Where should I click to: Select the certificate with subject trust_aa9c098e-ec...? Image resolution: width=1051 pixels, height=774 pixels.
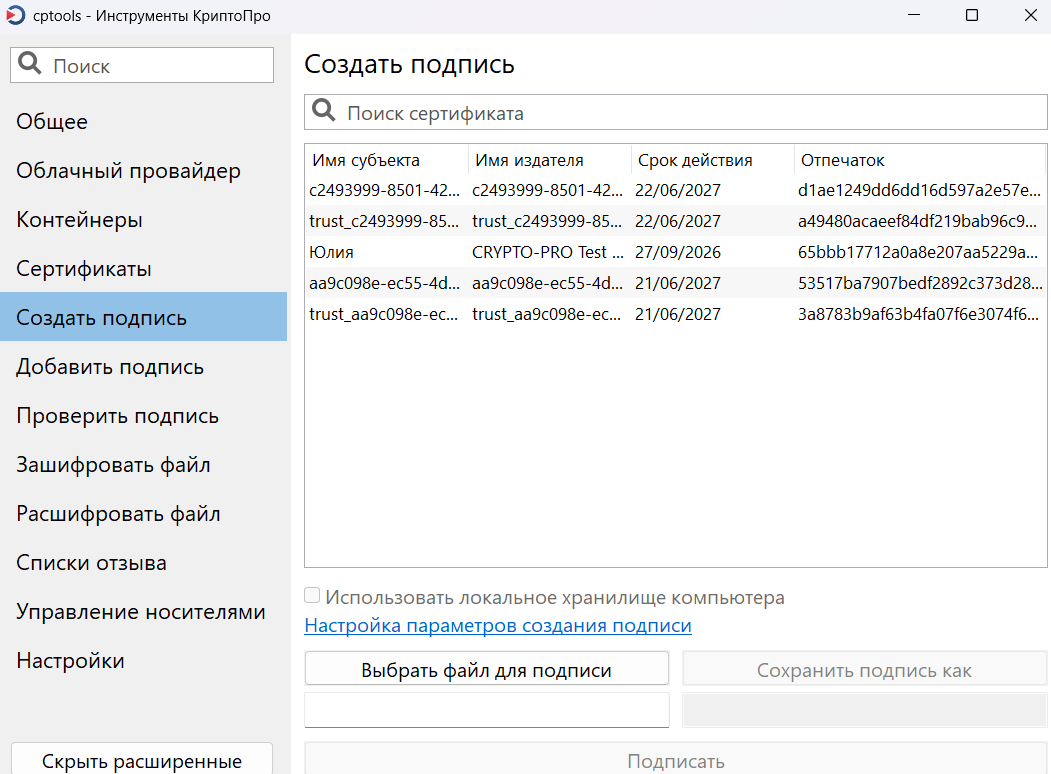click(x=676, y=314)
